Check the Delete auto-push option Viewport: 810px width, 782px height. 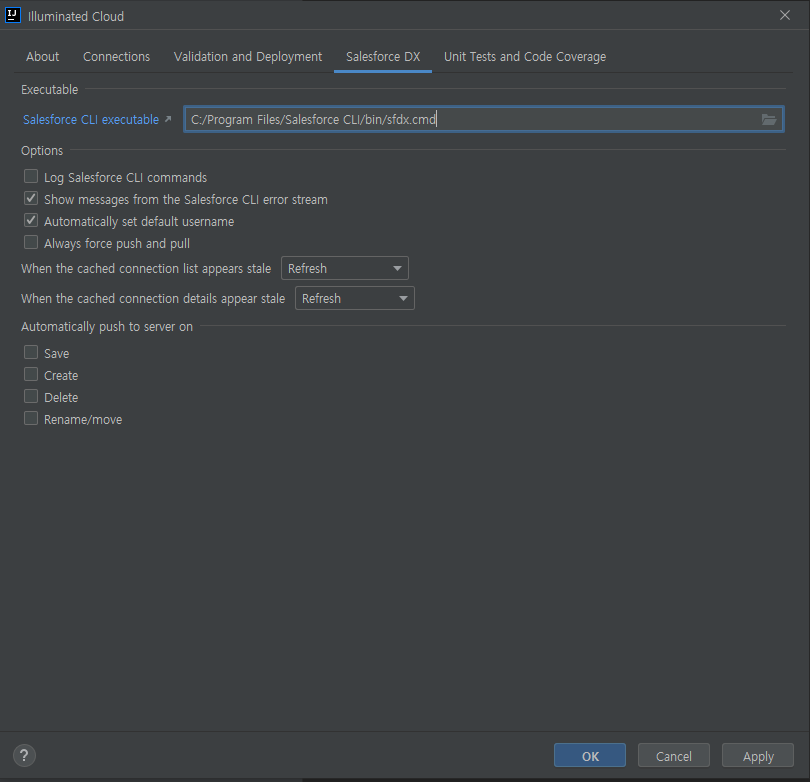(x=31, y=397)
